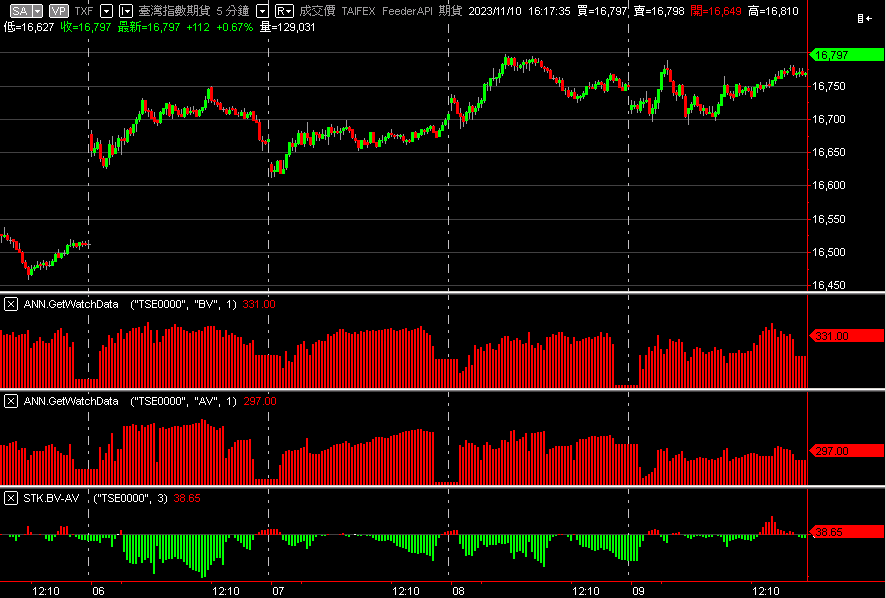
Task: Click the TXF symbol label
Action: [x=84, y=11]
